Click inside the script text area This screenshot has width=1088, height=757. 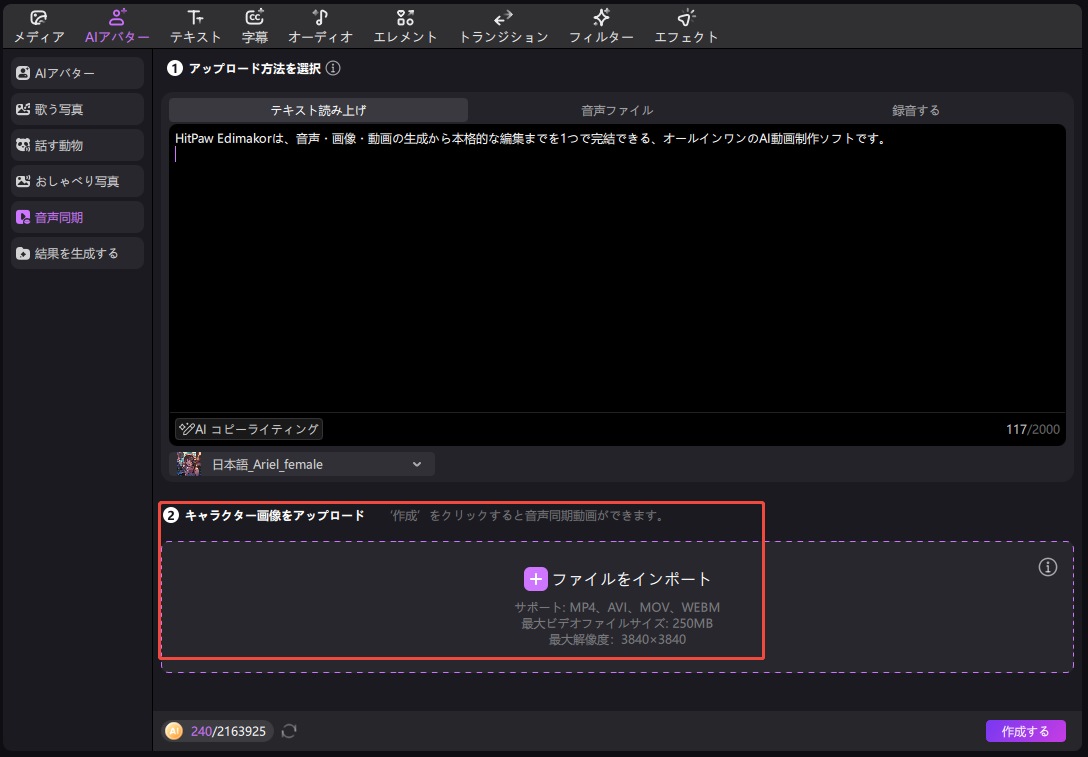pos(617,269)
